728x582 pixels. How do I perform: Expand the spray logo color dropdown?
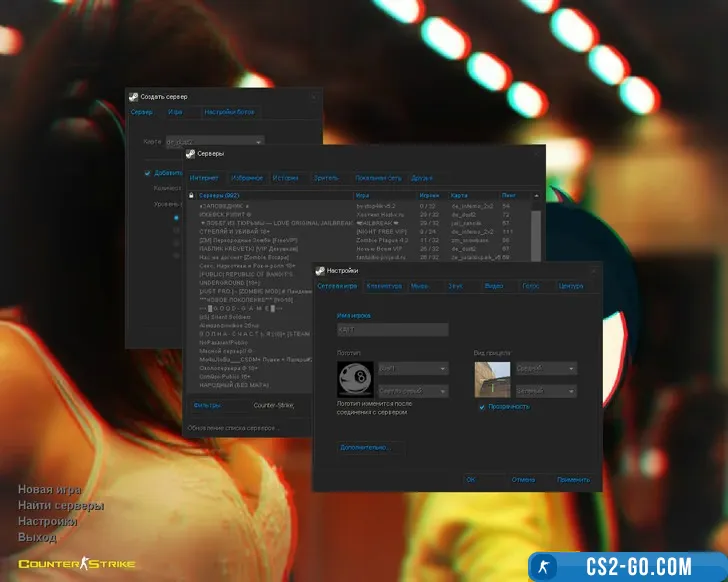412,391
